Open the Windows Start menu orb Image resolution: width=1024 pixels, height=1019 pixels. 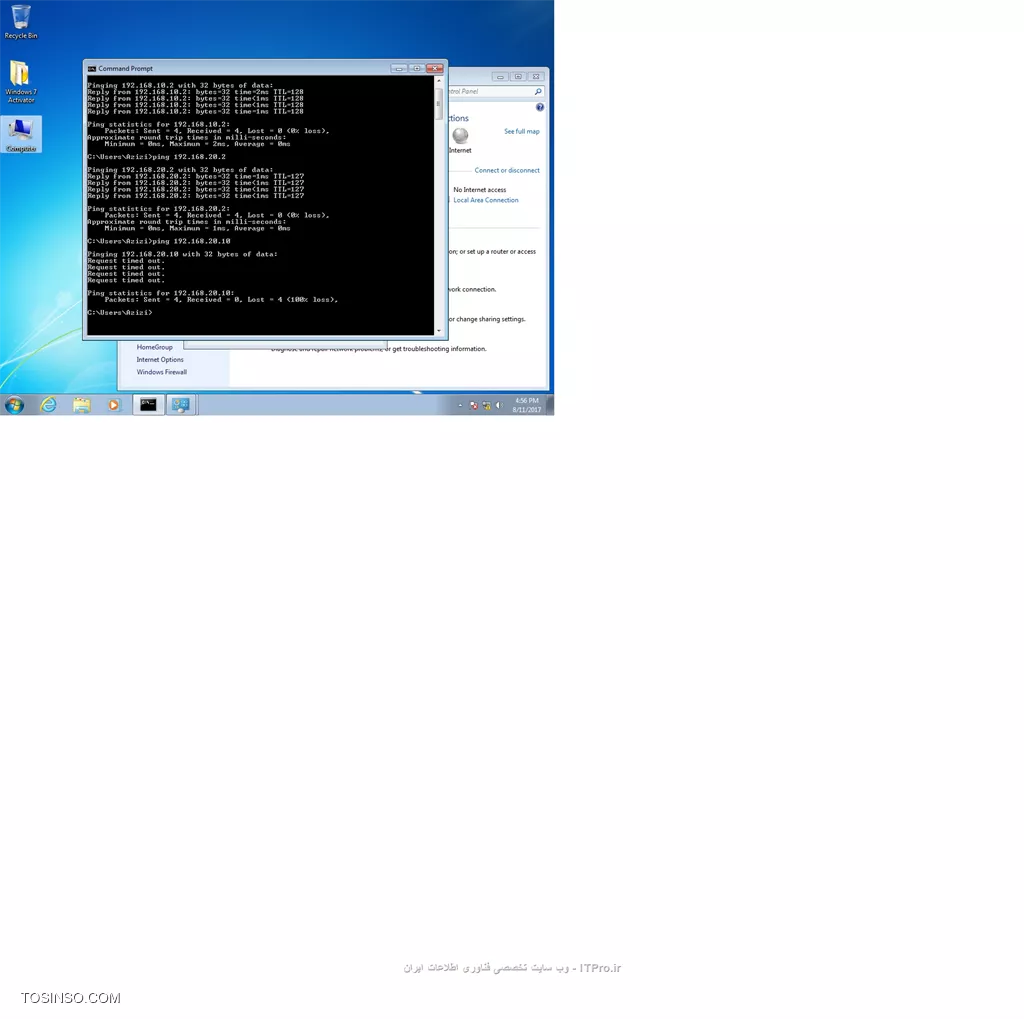(14, 405)
